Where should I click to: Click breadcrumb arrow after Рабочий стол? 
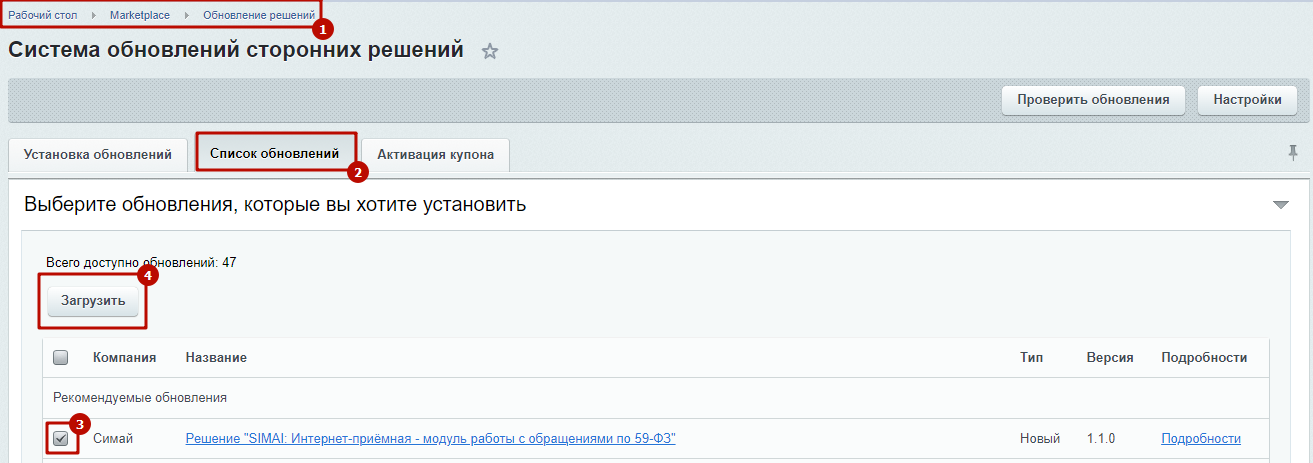point(93,16)
